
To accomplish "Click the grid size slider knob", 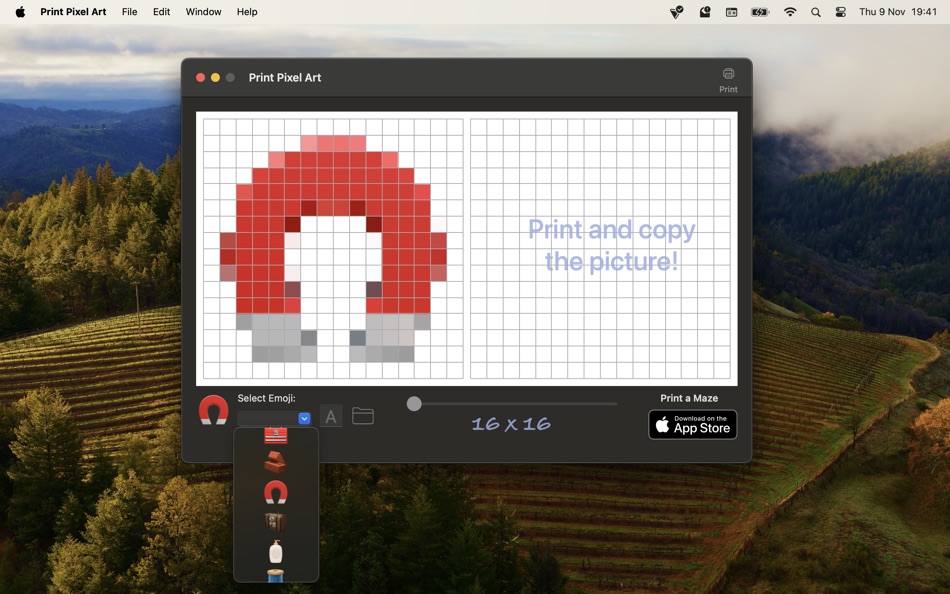I will pyautogui.click(x=414, y=404).
